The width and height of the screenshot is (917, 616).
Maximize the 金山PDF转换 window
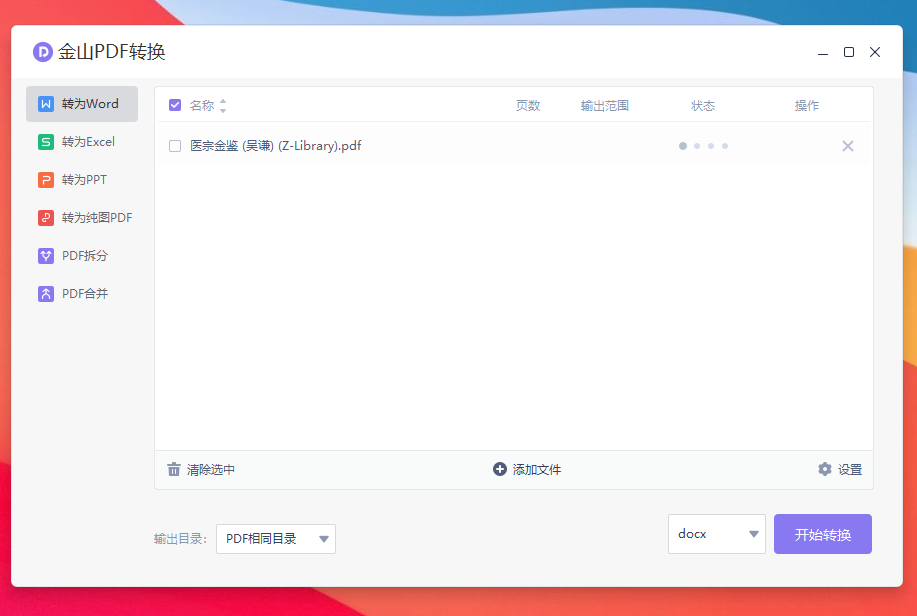[849, 52]
